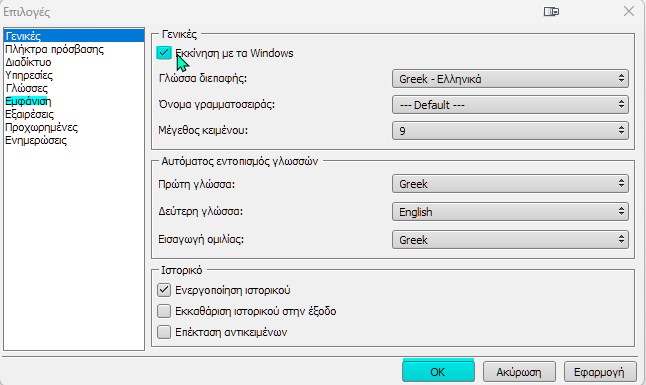Check the Επέκταση αντικειμένων option
This screenshot has width=646, height=385.
coord(164,332)
